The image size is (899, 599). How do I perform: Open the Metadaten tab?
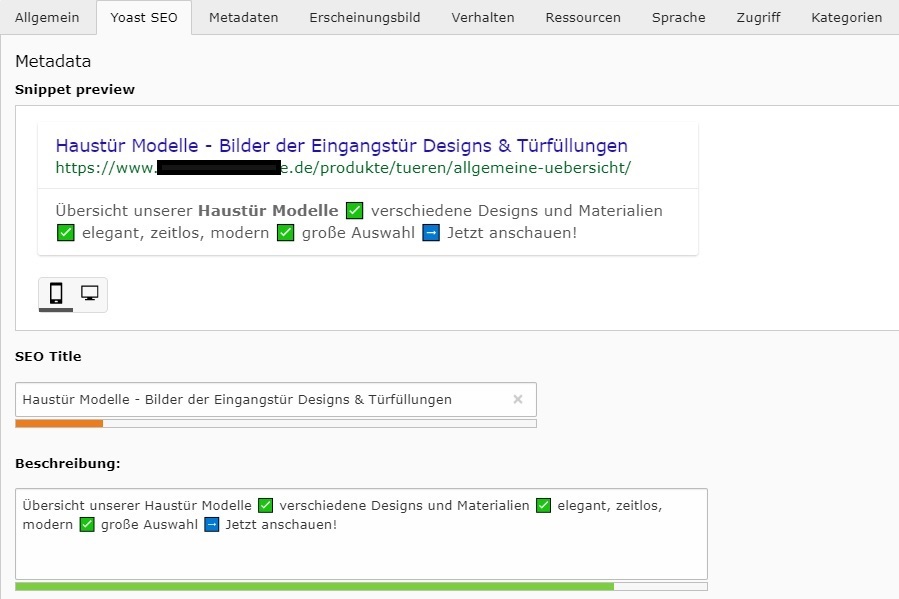pos(243,18)
